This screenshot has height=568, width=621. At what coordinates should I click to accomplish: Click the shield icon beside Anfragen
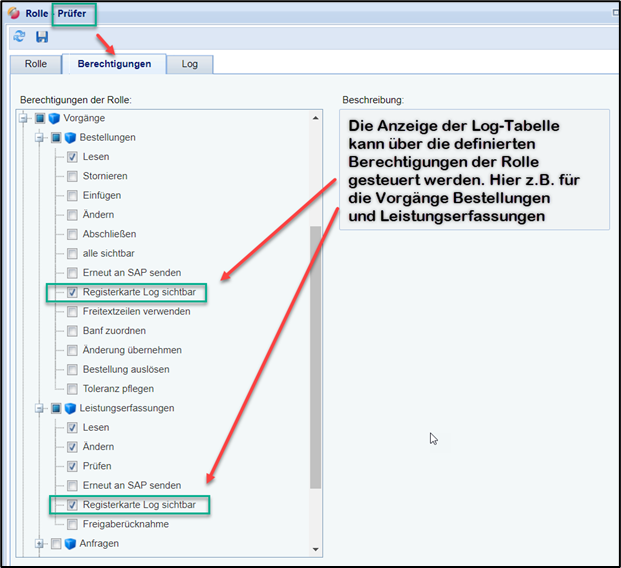click(70, 544)
